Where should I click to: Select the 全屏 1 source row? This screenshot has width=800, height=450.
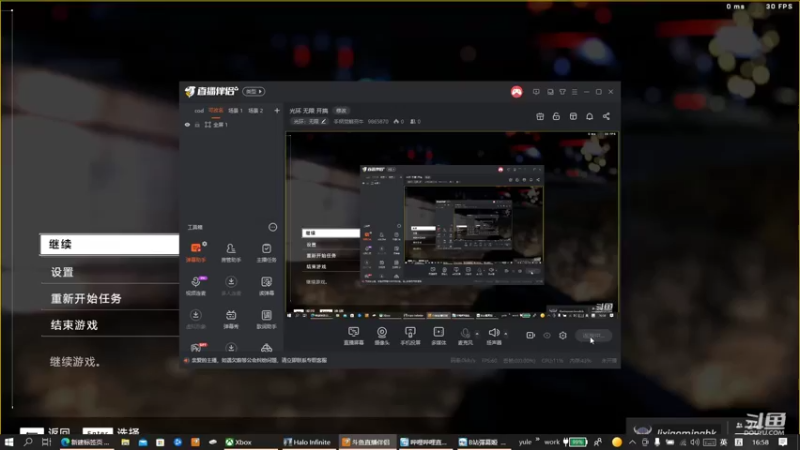point(231,124)
